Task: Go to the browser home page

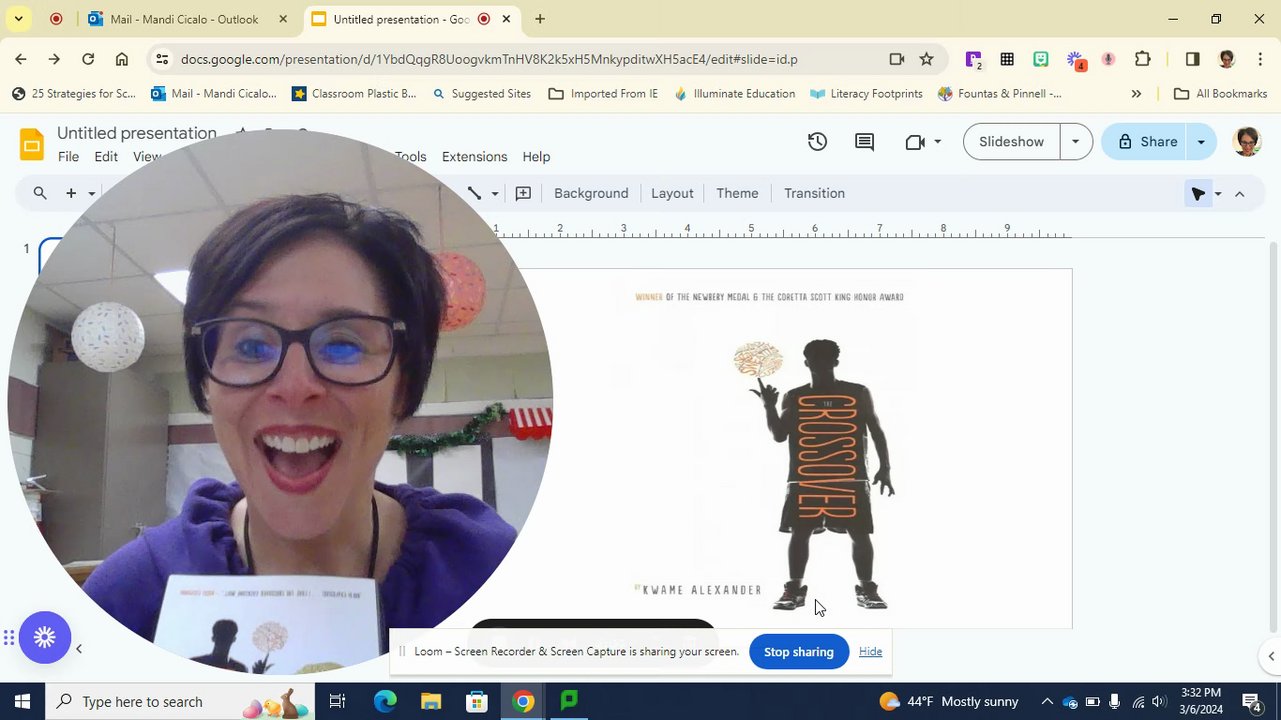Action: (122, 59)
